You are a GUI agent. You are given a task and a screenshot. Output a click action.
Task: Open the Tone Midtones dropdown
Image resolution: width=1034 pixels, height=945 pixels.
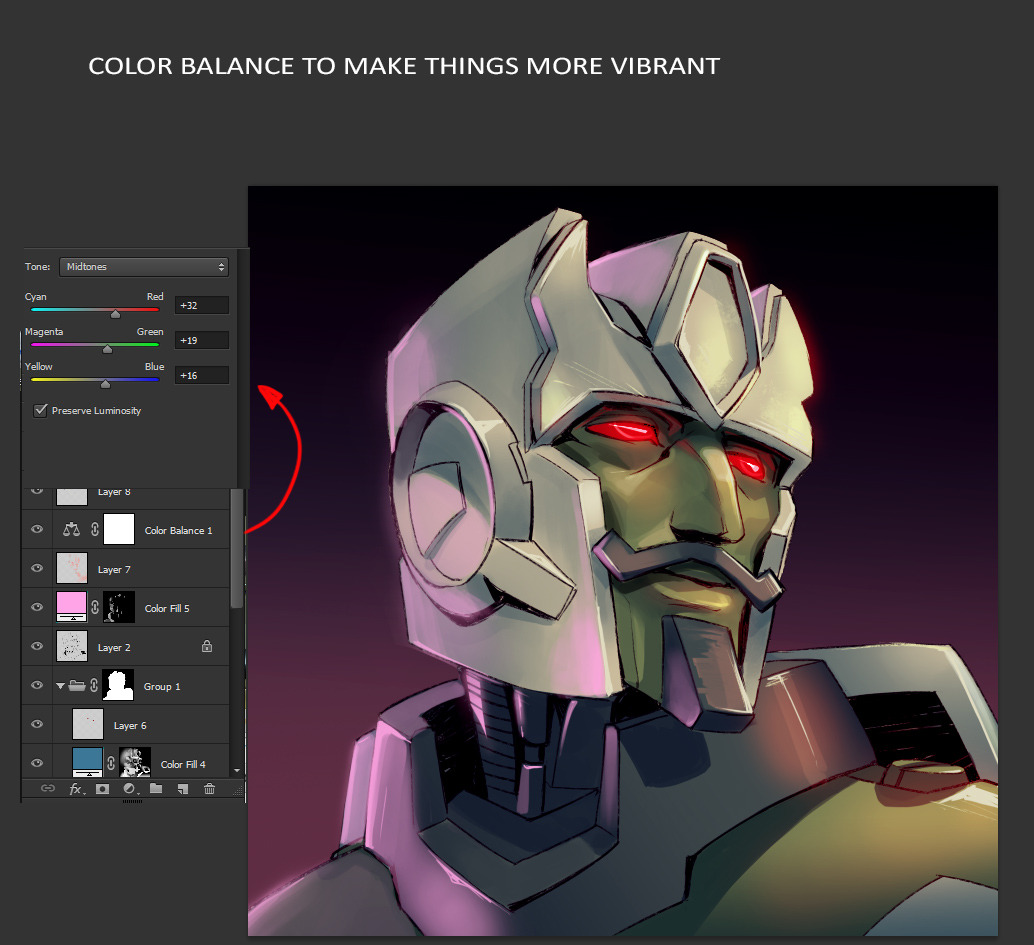click(x=144, y=266)
